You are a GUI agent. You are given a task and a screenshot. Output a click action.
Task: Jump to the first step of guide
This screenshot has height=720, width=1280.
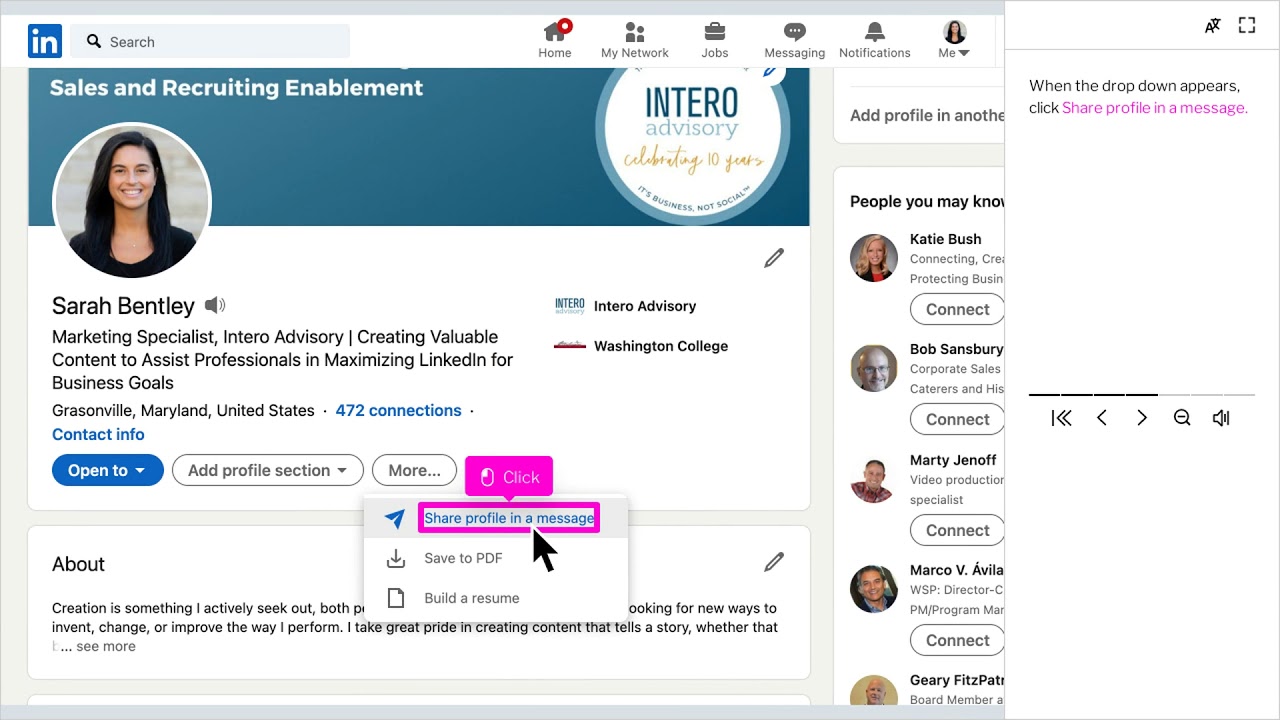point(1062,418)
